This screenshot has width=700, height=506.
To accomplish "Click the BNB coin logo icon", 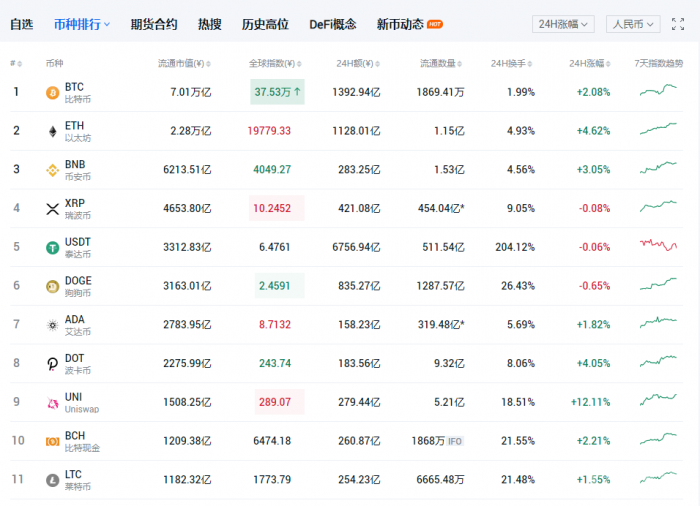I will pyautogui.click(x=52, y=170).
